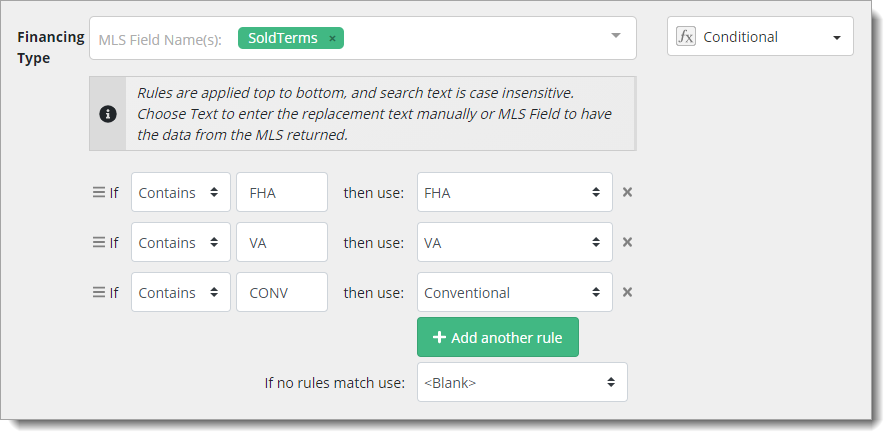This screenshot has width=892, height=440.
Task: Open the Contains operator dropdown for the VA rule
Action: coord(180,242)
